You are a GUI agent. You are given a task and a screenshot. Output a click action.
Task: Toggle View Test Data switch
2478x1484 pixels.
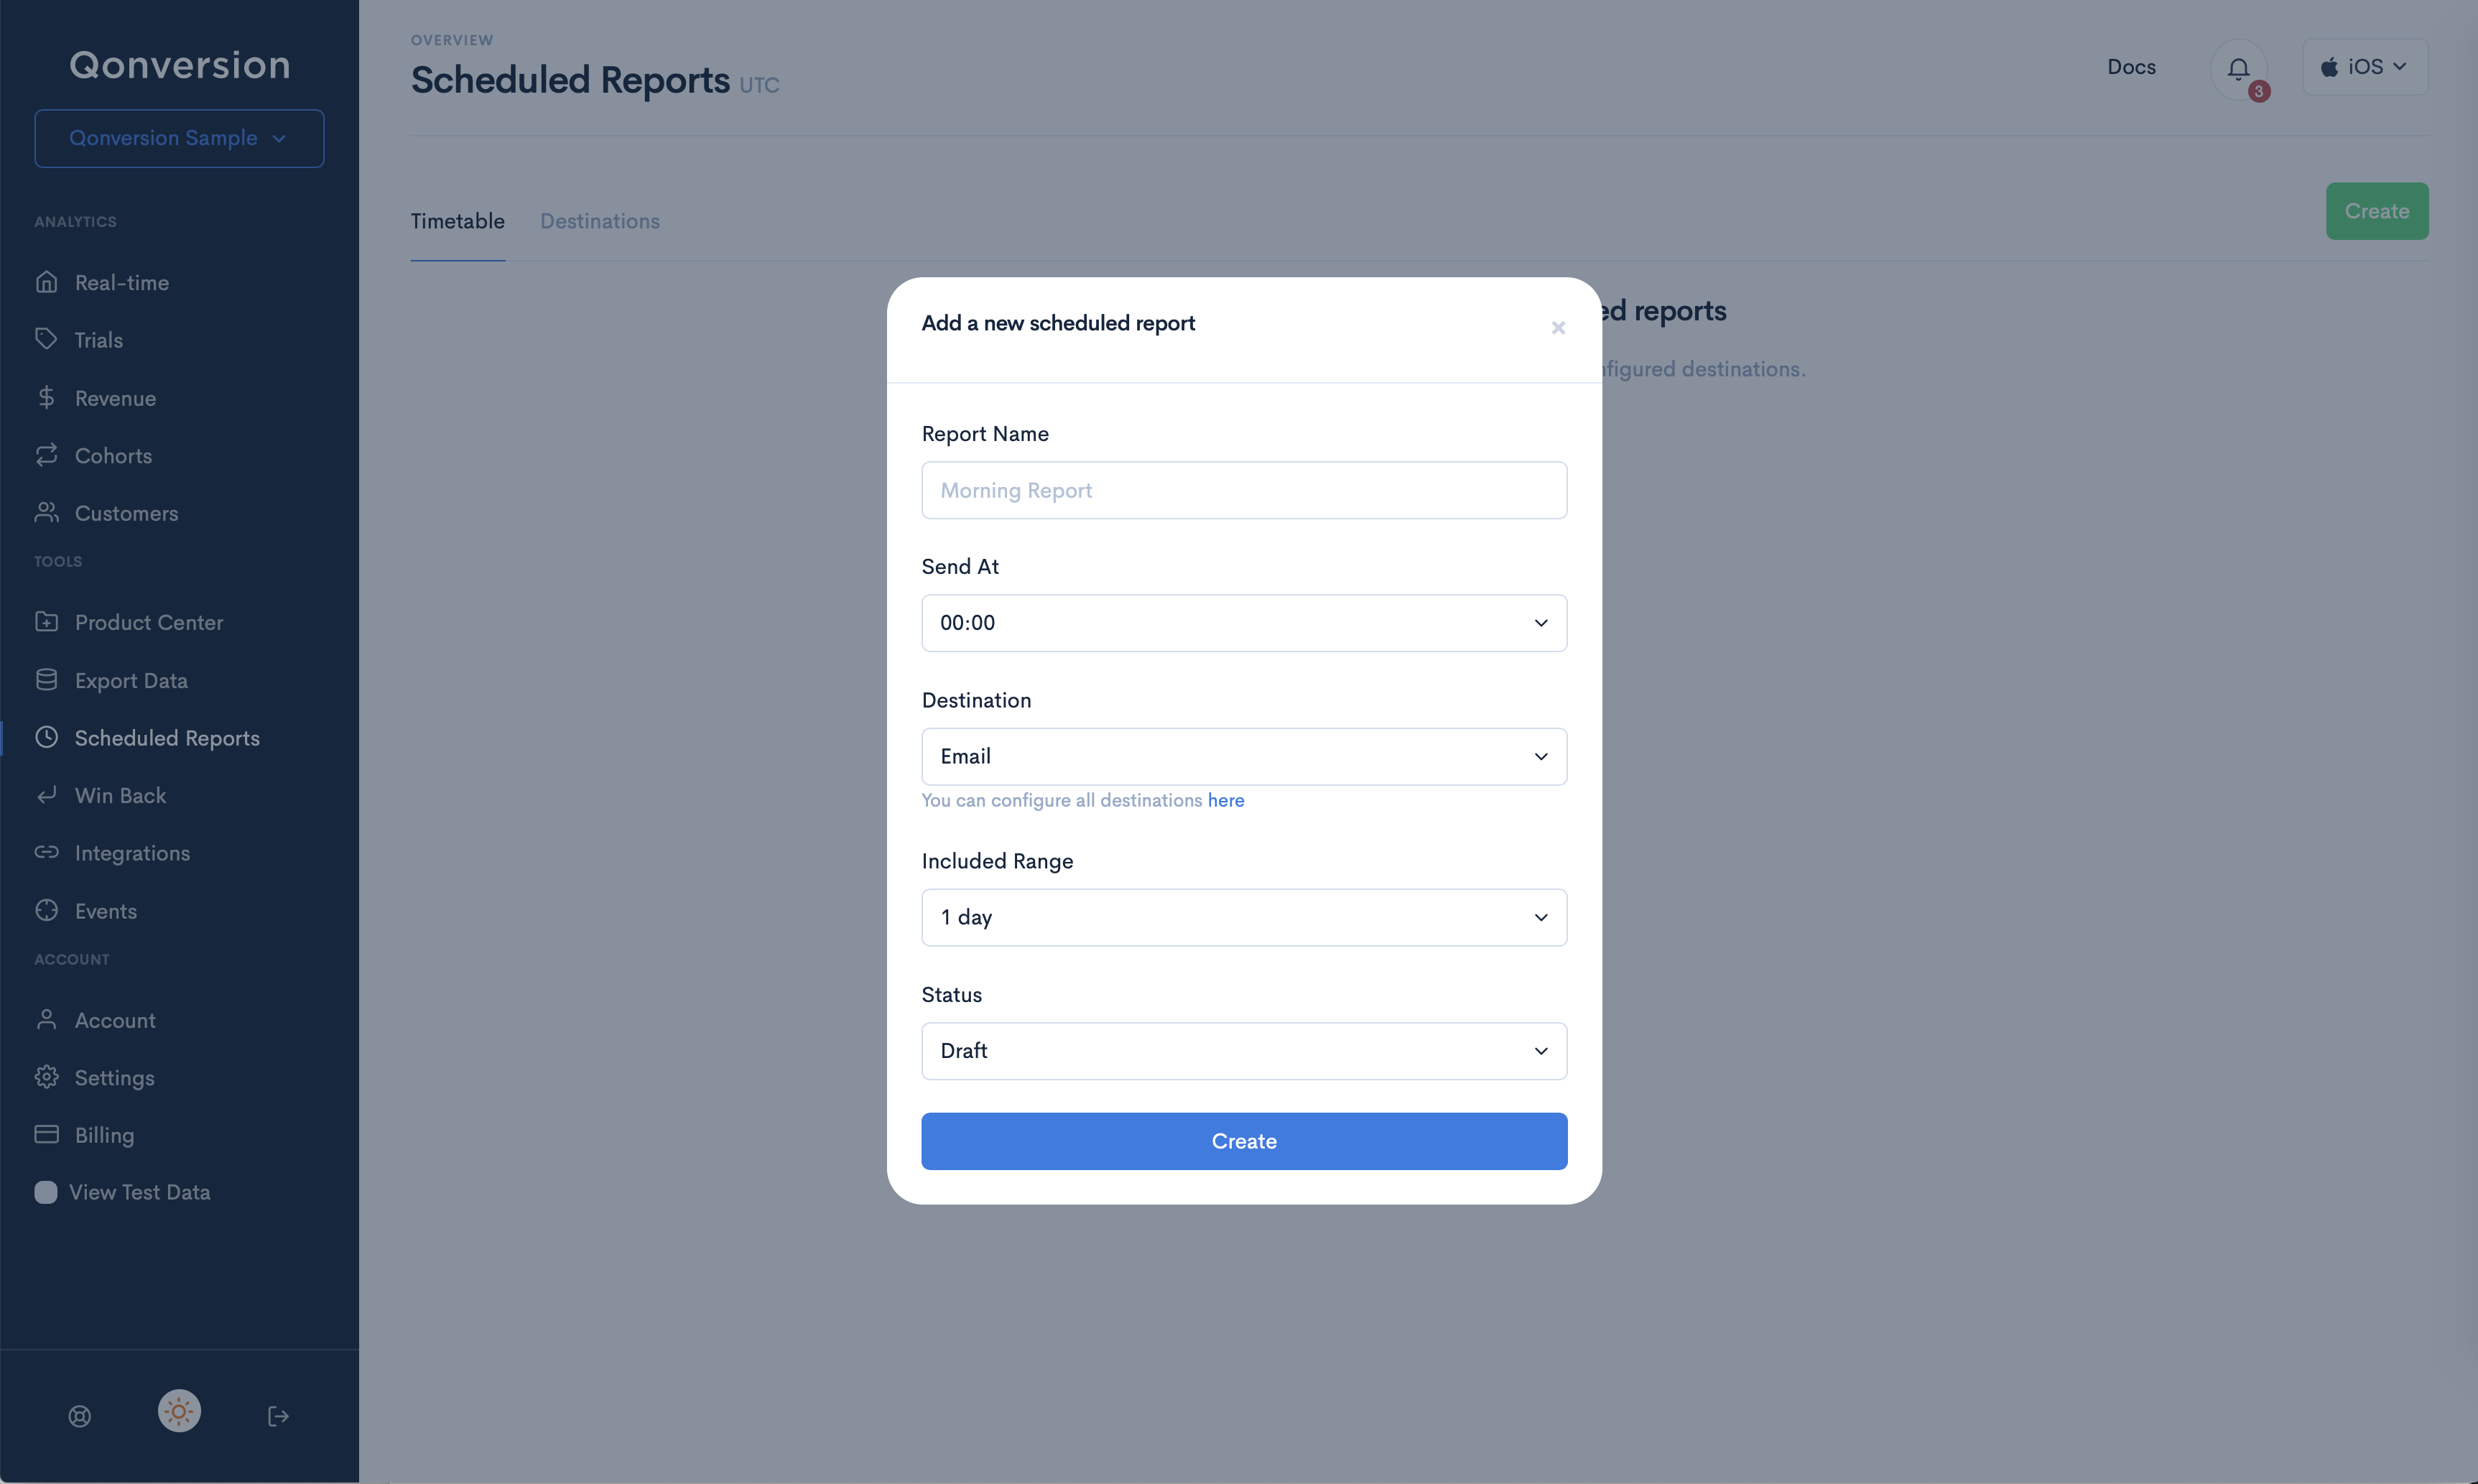(x=46, y=1192)
